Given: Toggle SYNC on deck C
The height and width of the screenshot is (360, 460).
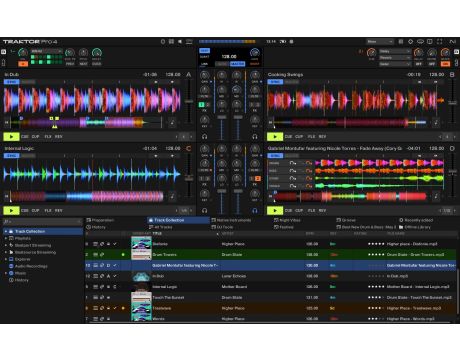Looking at the screenshot, I should 11,156.
